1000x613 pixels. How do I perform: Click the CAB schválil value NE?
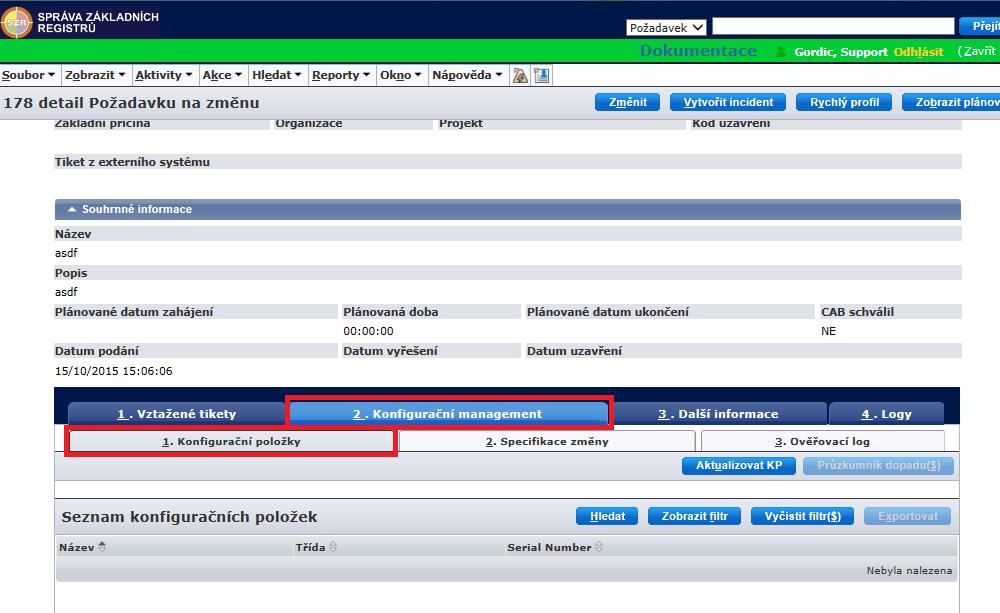click(x=828, y=331)
